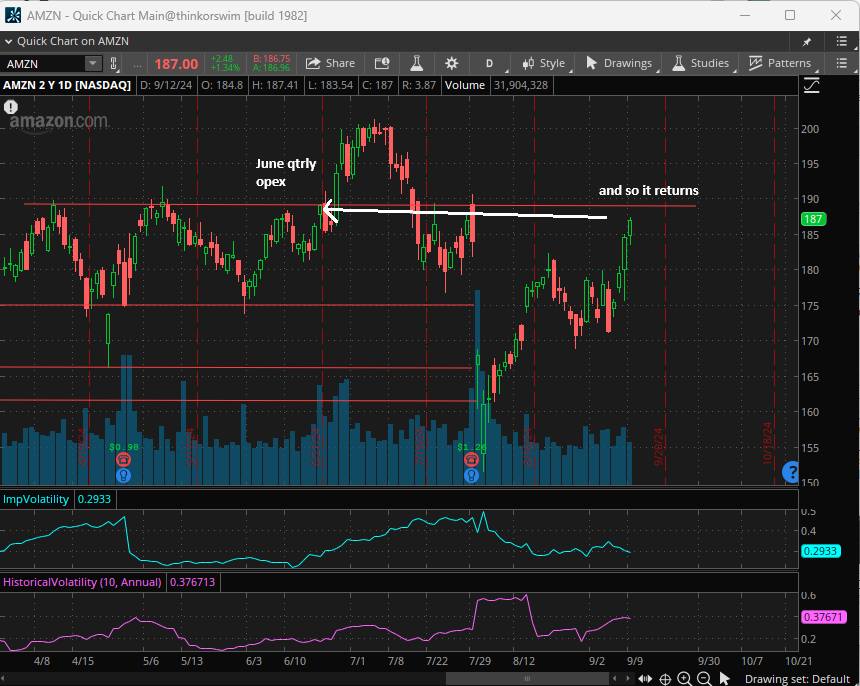Click the C: 187 close value
860x686 pixels.
point(376,85)
